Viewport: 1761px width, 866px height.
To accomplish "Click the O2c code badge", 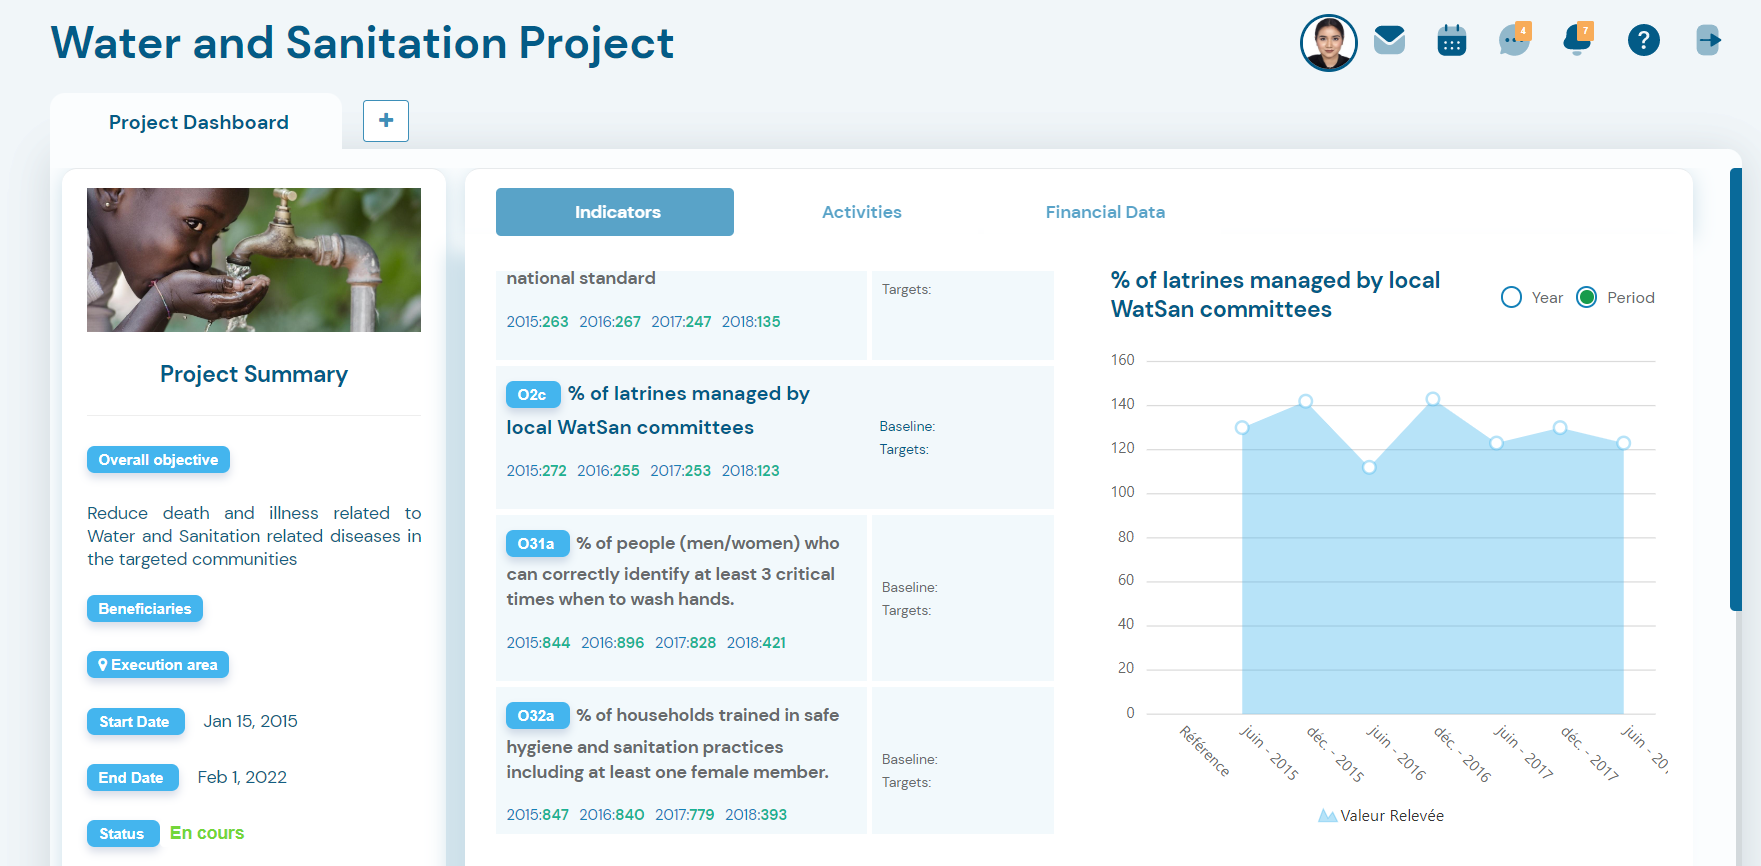I will [532, 395].
